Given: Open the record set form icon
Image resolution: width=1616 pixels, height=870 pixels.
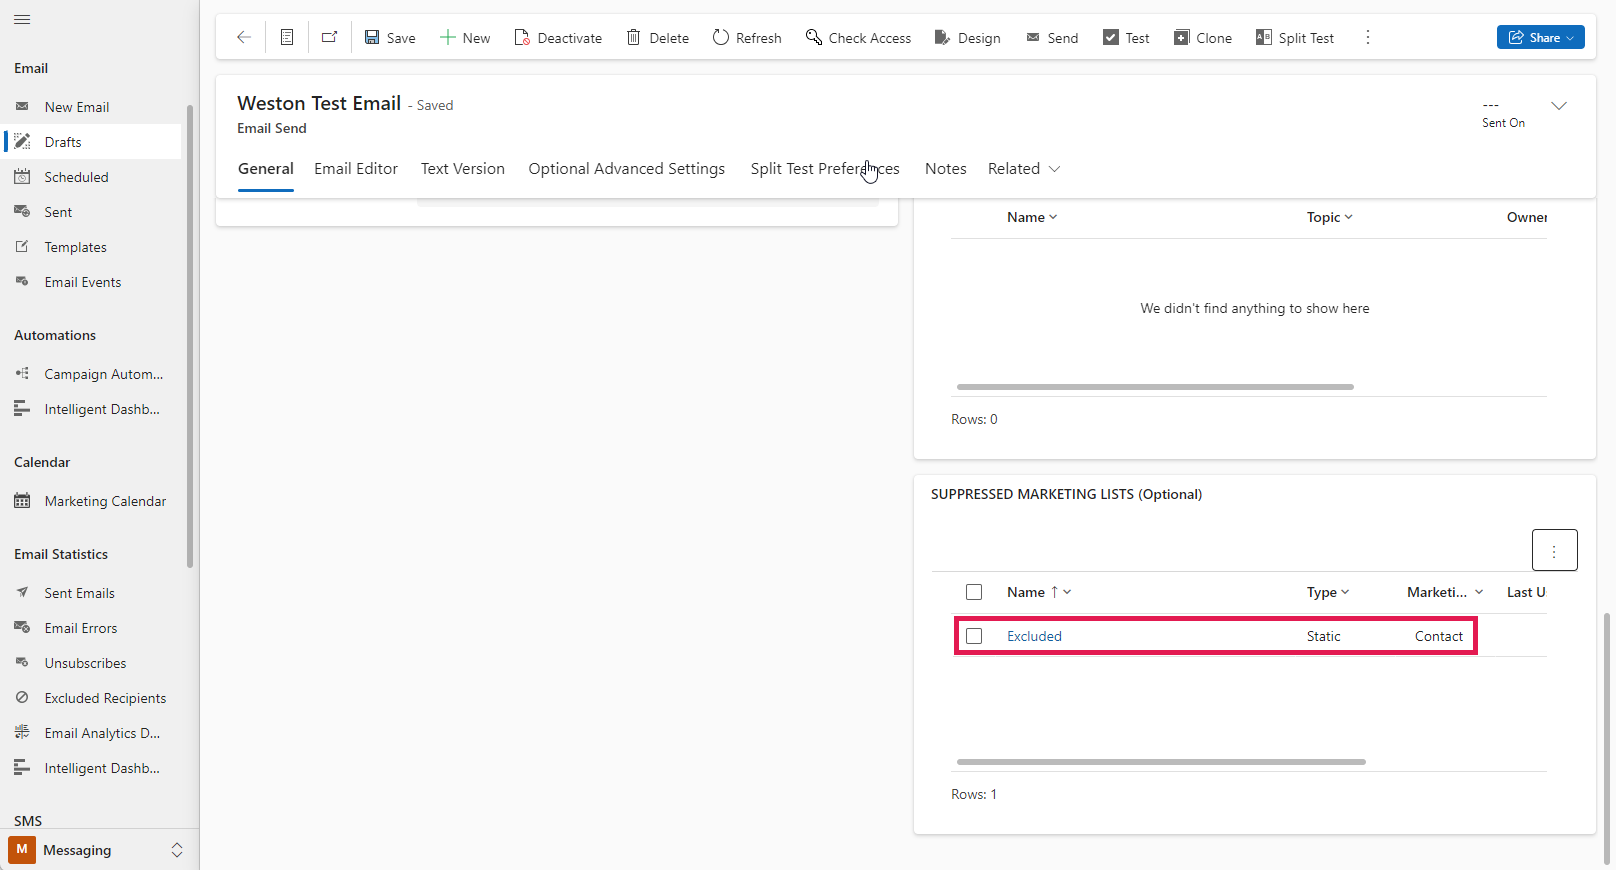Looking at the screenshot, I should click(287, 37).
